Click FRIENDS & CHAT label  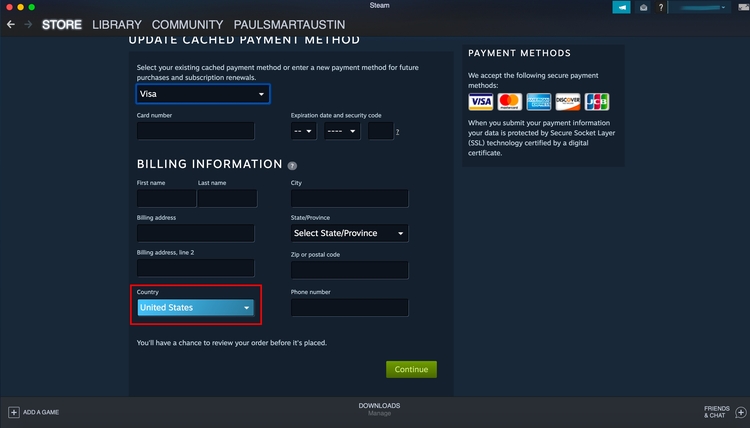[x=717, y=412]
